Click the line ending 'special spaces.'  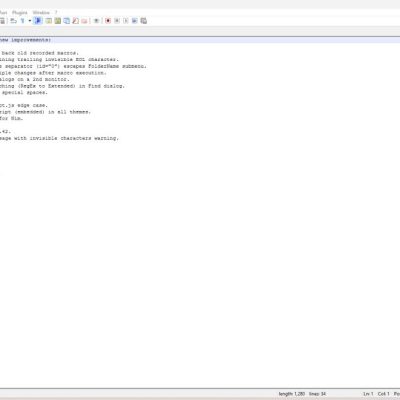24,92
